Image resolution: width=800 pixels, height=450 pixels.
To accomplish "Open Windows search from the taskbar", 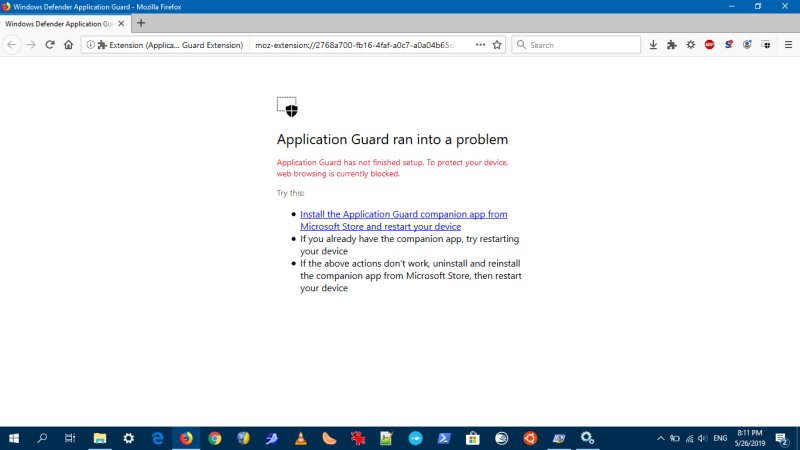I will (x=42, y=438).
